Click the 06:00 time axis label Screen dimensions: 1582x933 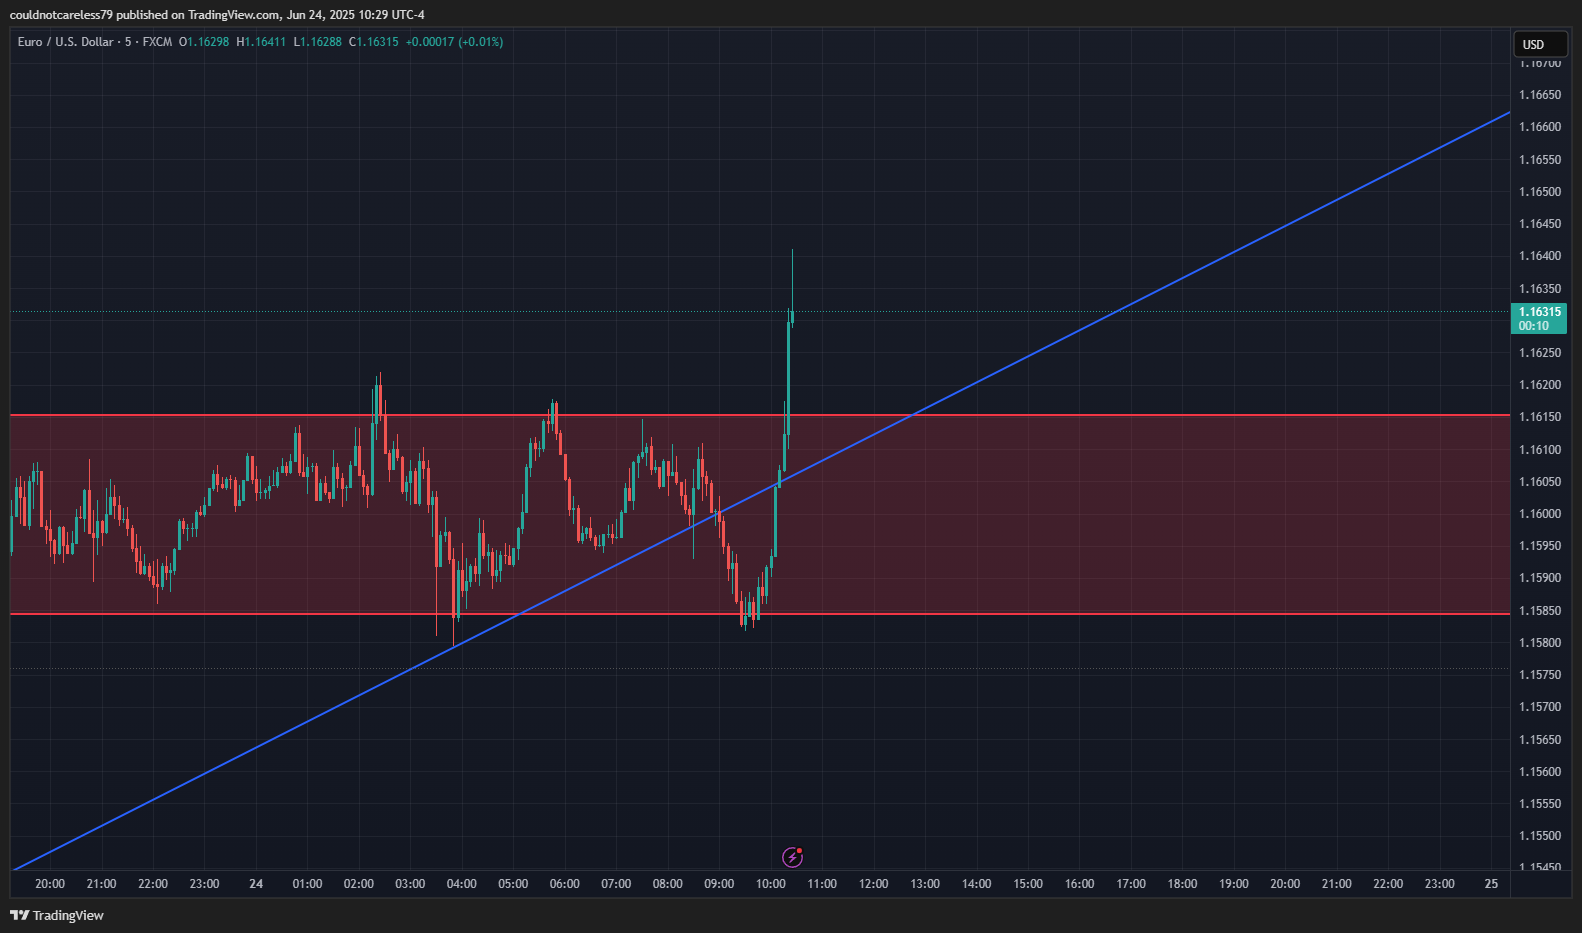(x=565, y=884)
